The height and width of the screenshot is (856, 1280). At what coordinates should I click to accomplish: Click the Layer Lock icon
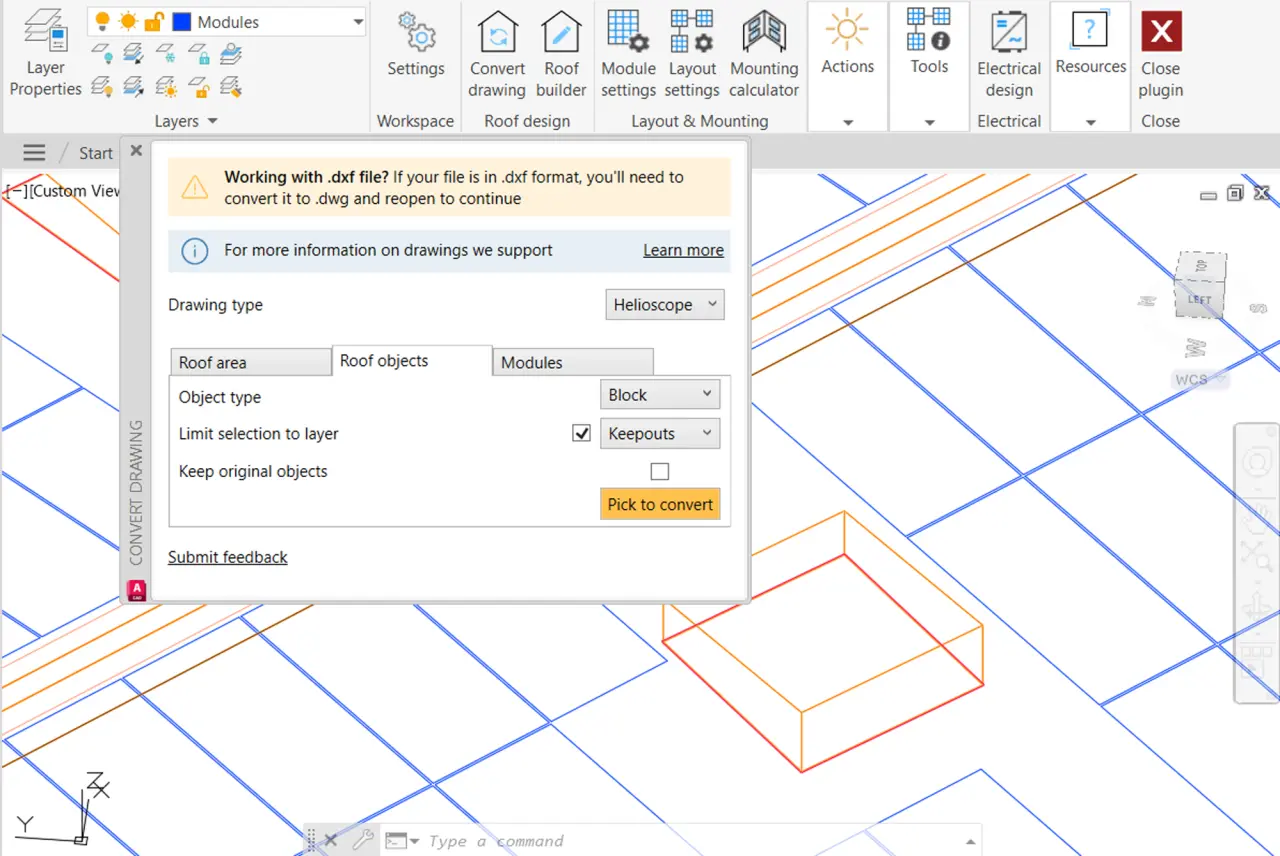(199, 53)
